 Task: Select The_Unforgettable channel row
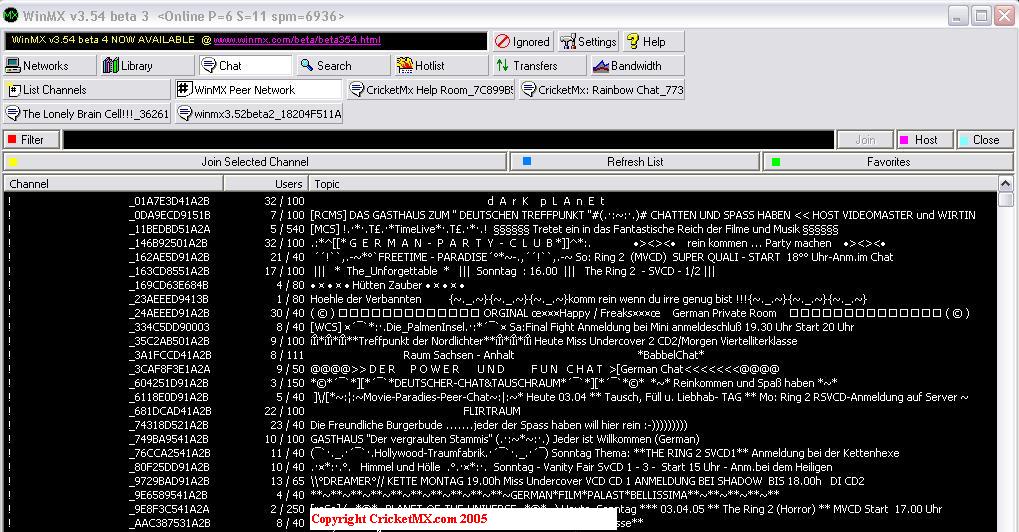pyautogui.click(x=500, y=271)
